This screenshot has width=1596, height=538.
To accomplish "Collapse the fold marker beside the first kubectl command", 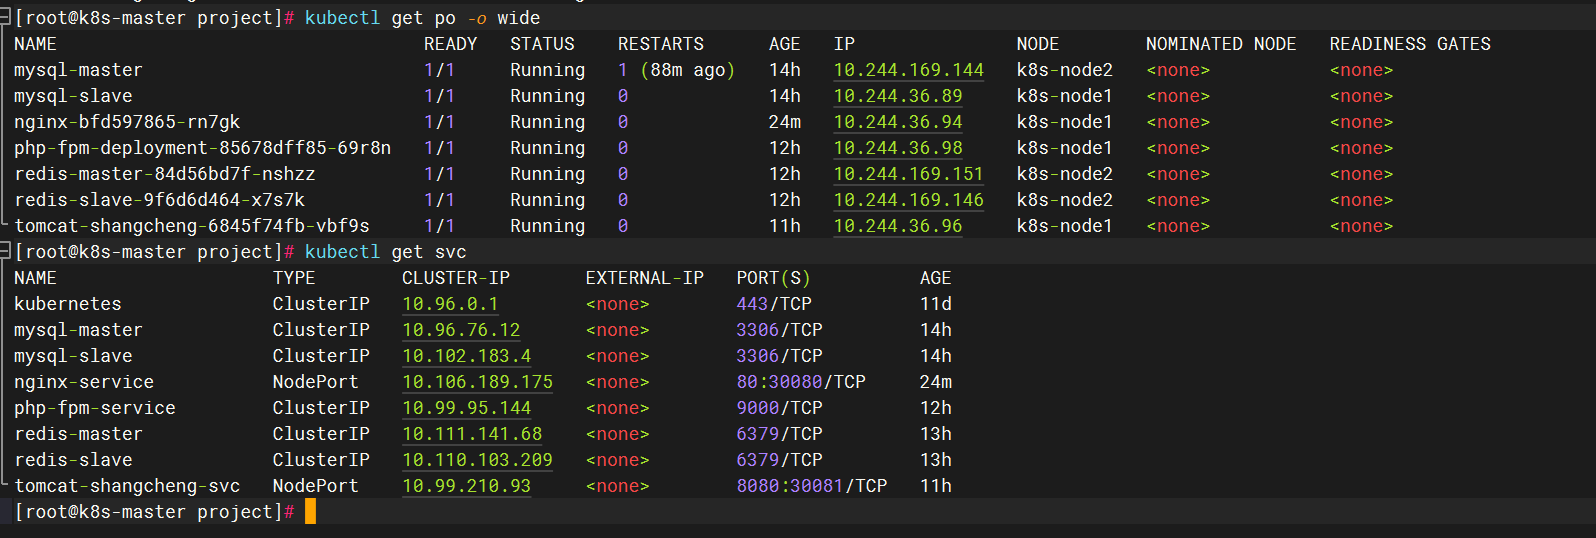I will click(x=5, y=17).
